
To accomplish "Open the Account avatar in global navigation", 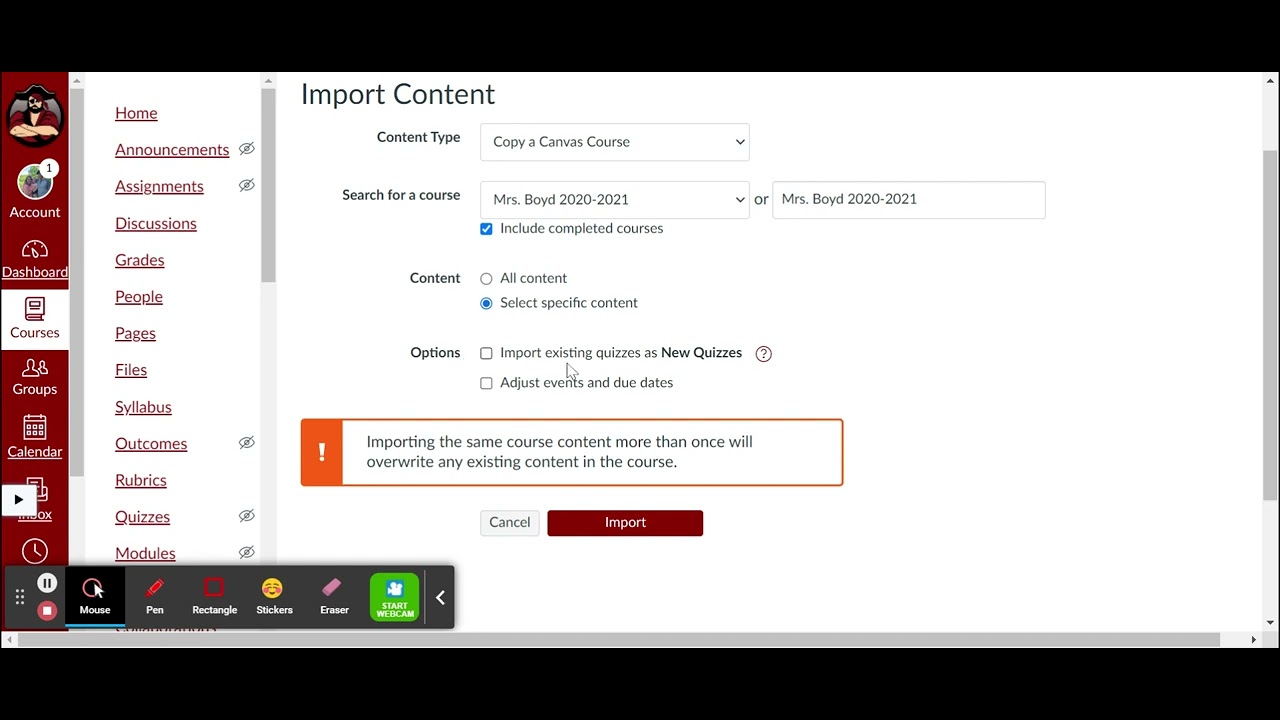I will tap(35, 183).
